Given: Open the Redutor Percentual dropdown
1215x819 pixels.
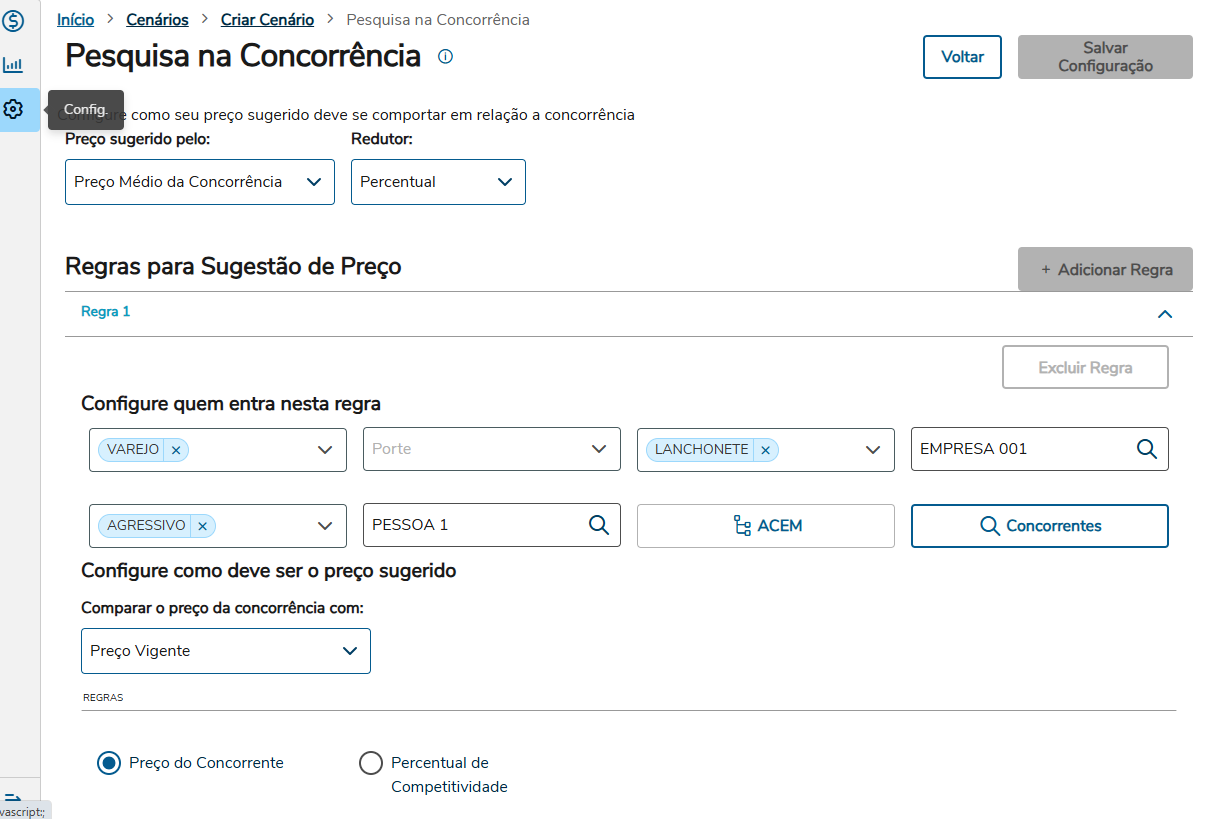Looking at the screenshot, I should pos(438,182).
